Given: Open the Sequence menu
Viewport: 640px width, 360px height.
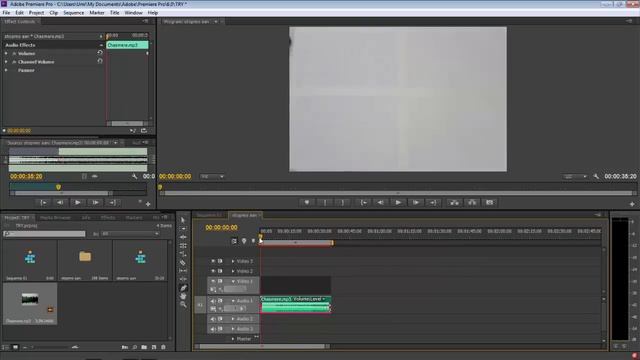Looking at the screenshot, I should coord(73,13).
